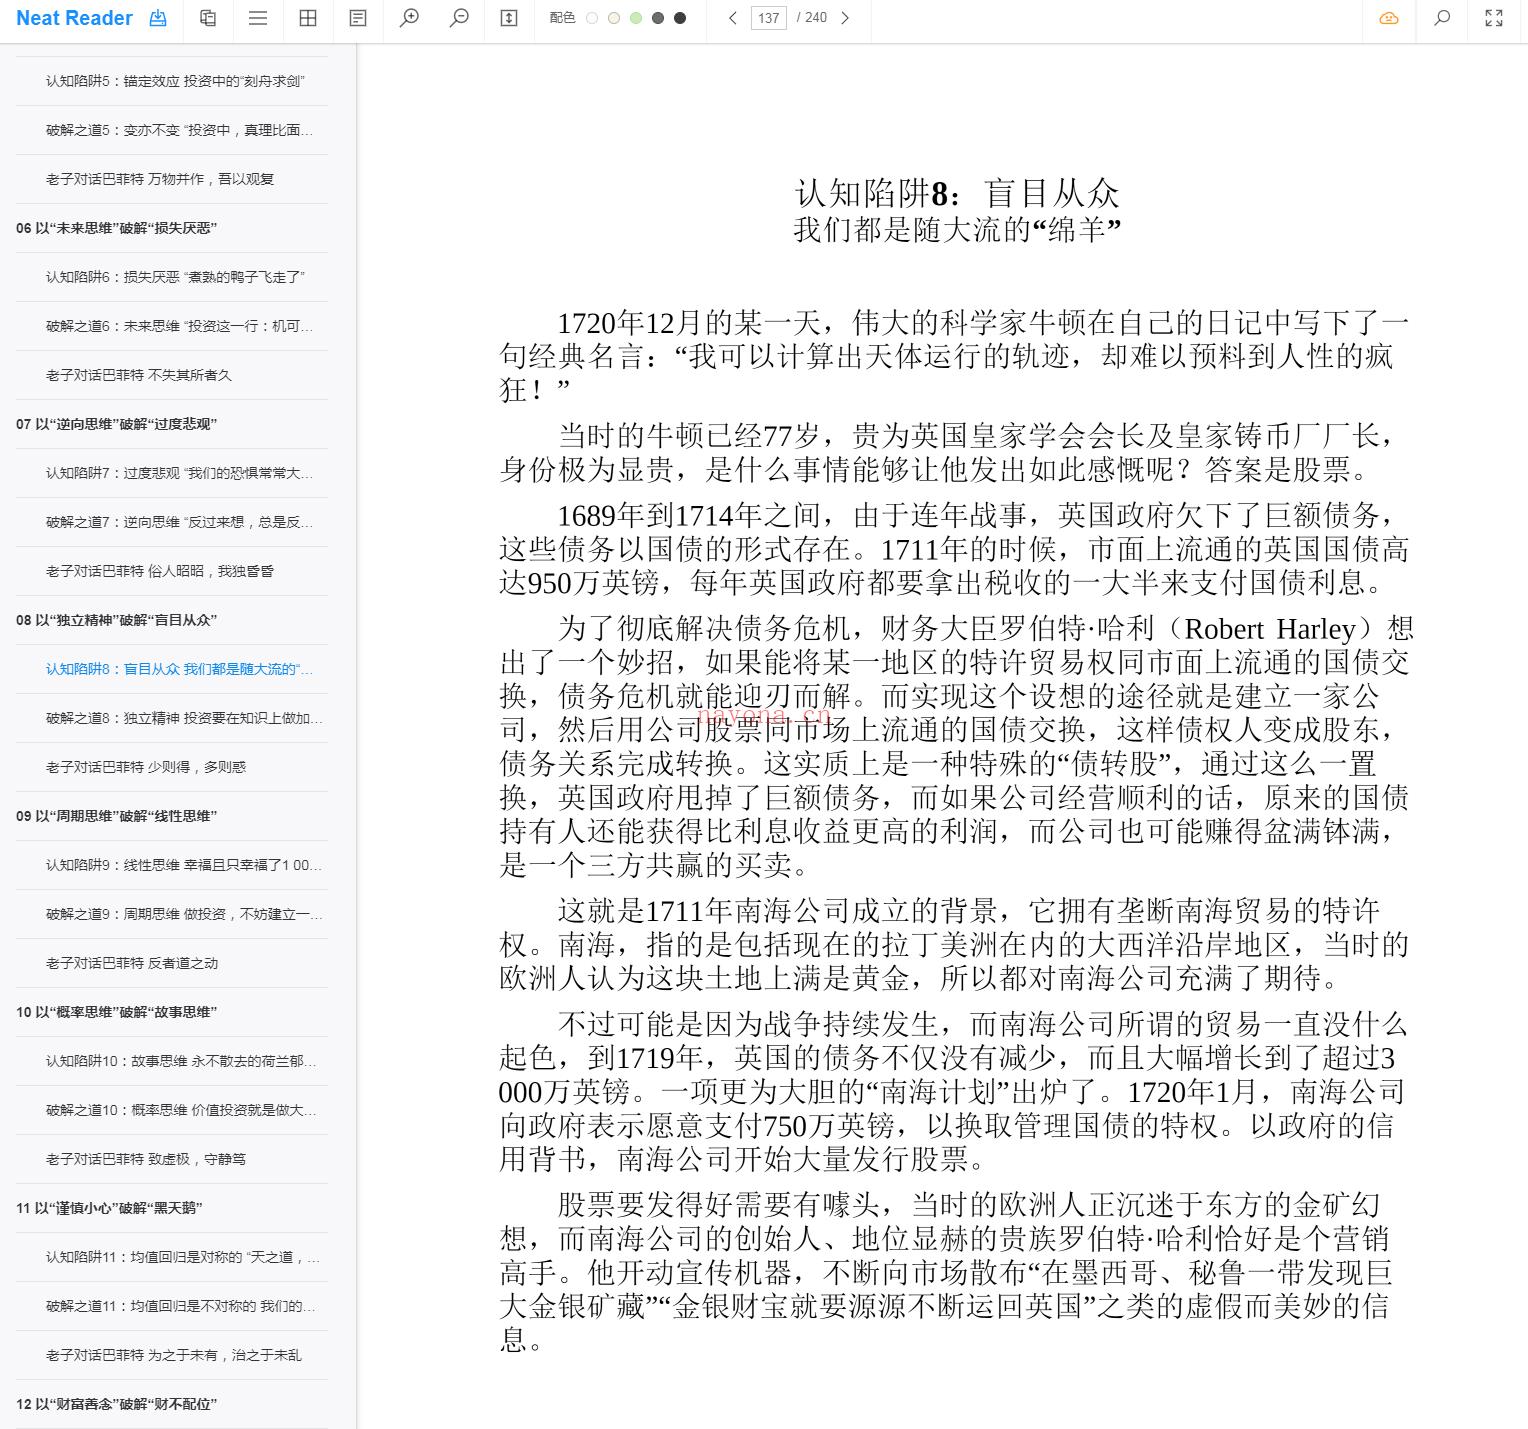Select the green color theme swatch

pyautogui.click(x=636, y=18)
